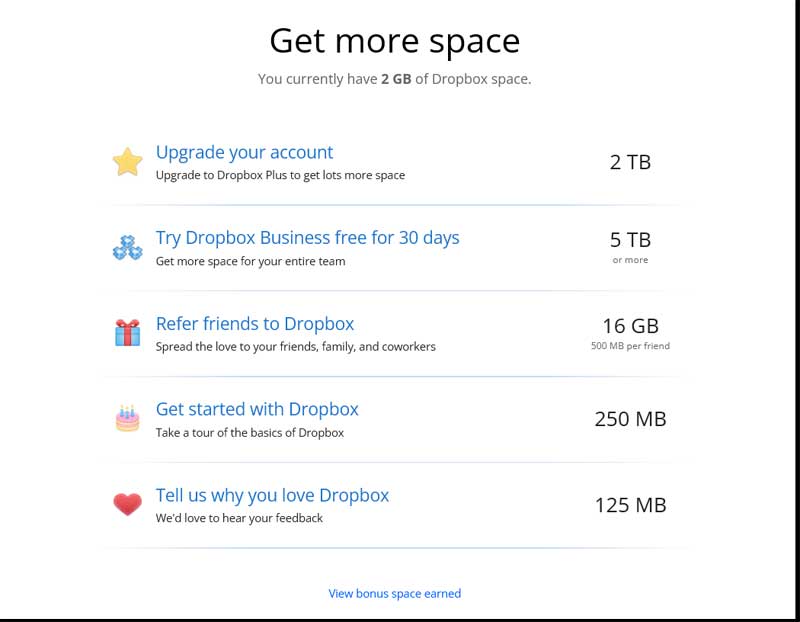
Task: Open Tell us why you love Dropbox
Action: click(x=272, y=495)
